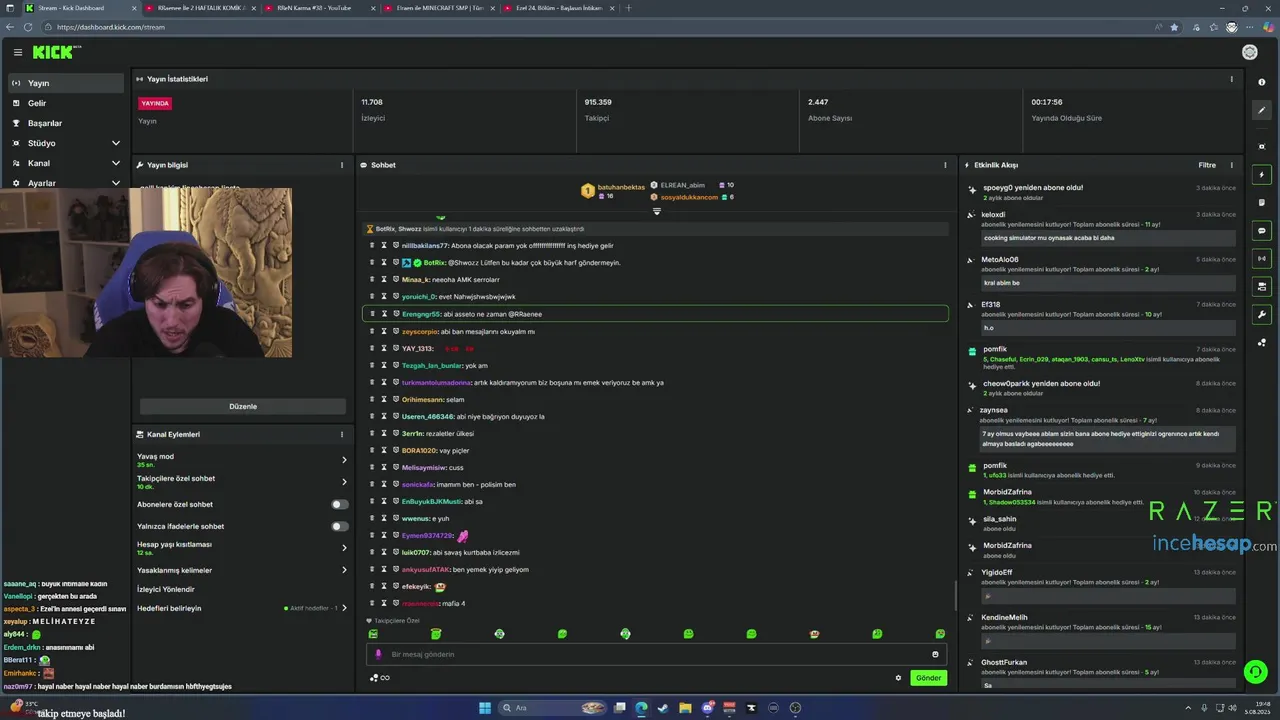Open Yasaklanmış kelimeler chevron
Image resolution: width=1280 pixels, height=720 pixels.
[344, 570]
